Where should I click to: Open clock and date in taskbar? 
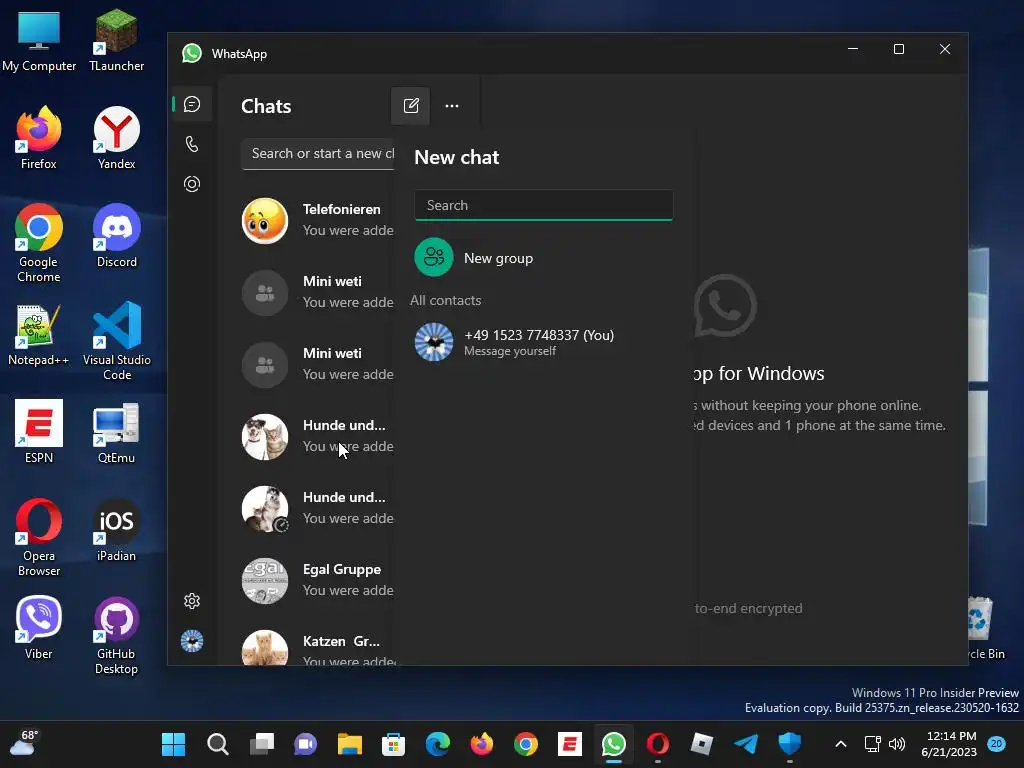(949, 744)
